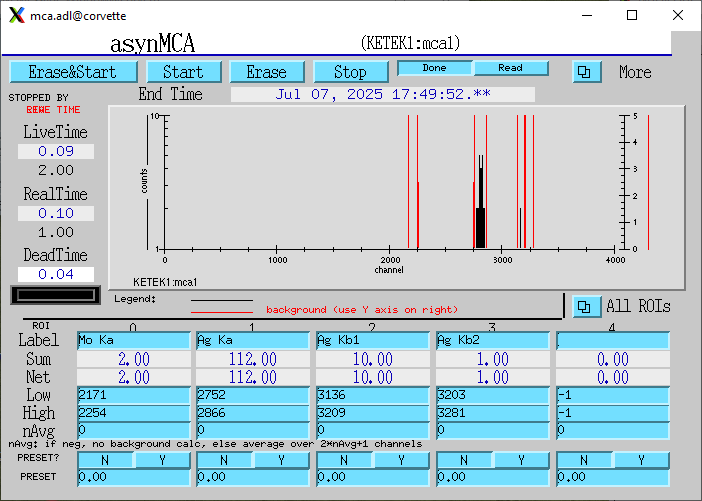Edit PRESET value for Ag Ka ROI
This screenshot has width=702, height=501.
coord(253,478)
